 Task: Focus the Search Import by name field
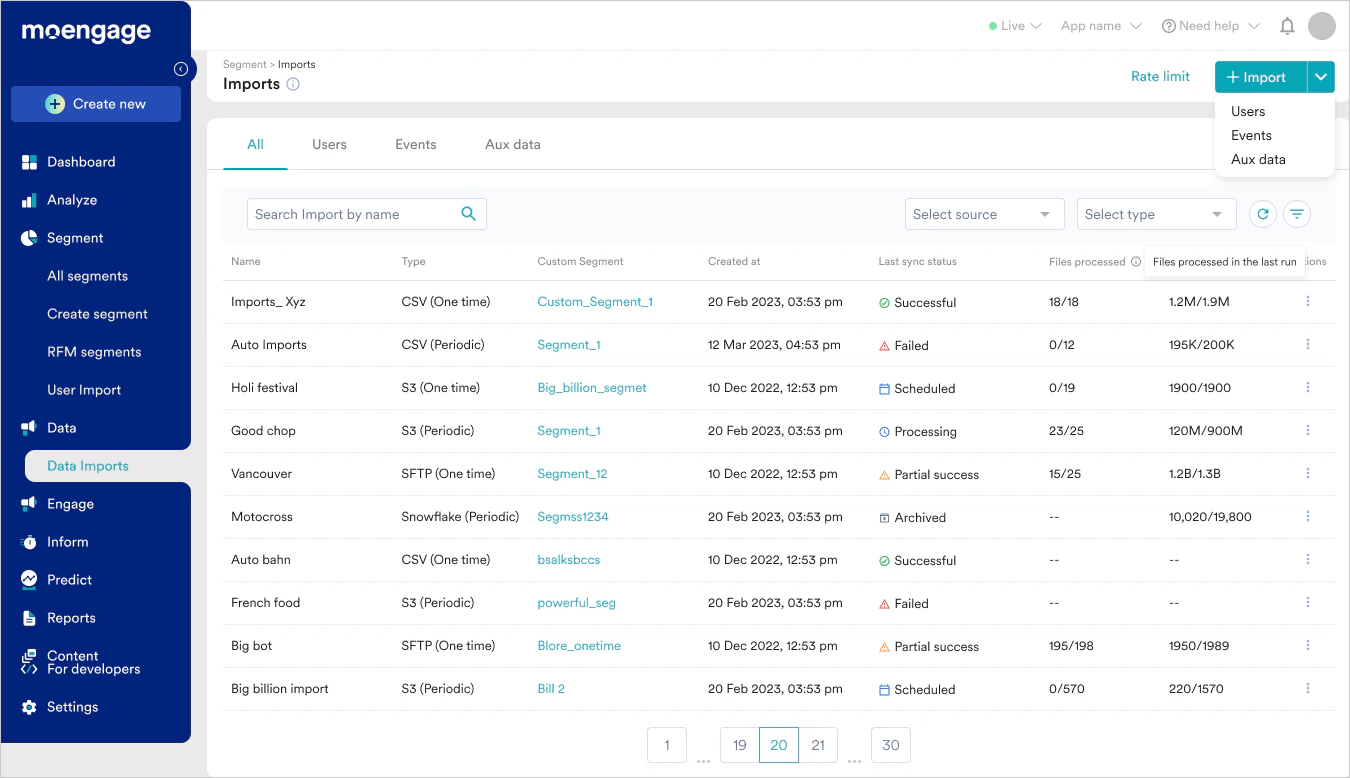[367, 214]
